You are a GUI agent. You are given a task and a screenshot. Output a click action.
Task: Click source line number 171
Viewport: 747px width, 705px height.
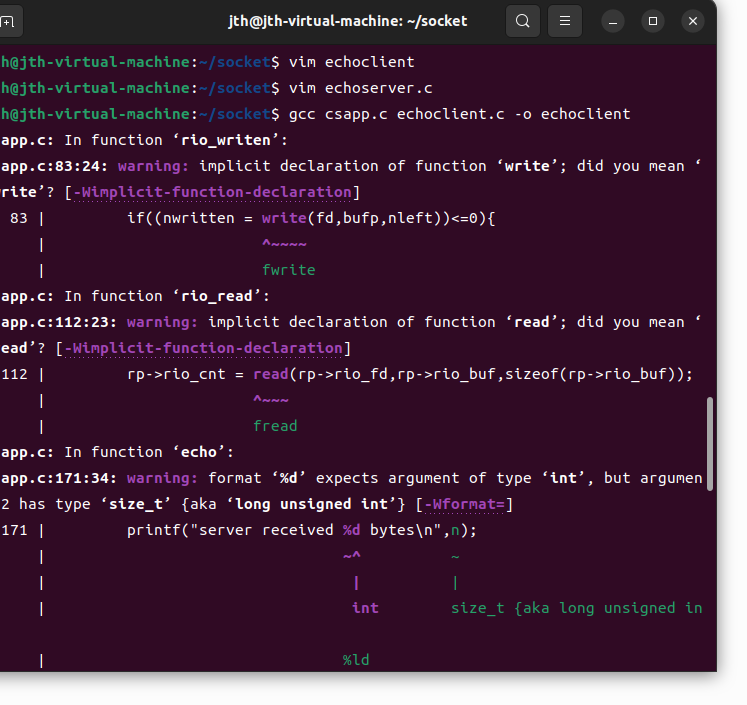click(x=15, y=530)
